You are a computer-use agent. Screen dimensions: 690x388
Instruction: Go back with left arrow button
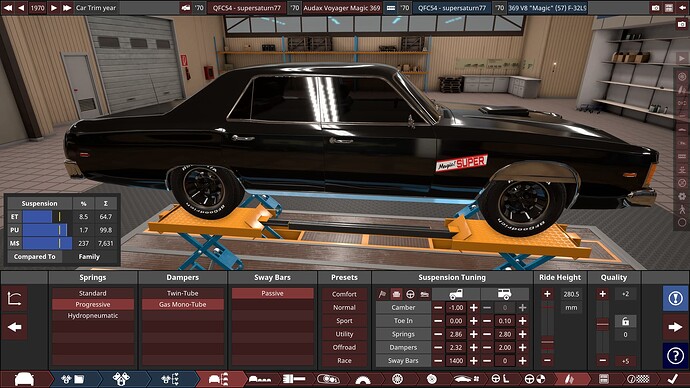coord(15,327)
